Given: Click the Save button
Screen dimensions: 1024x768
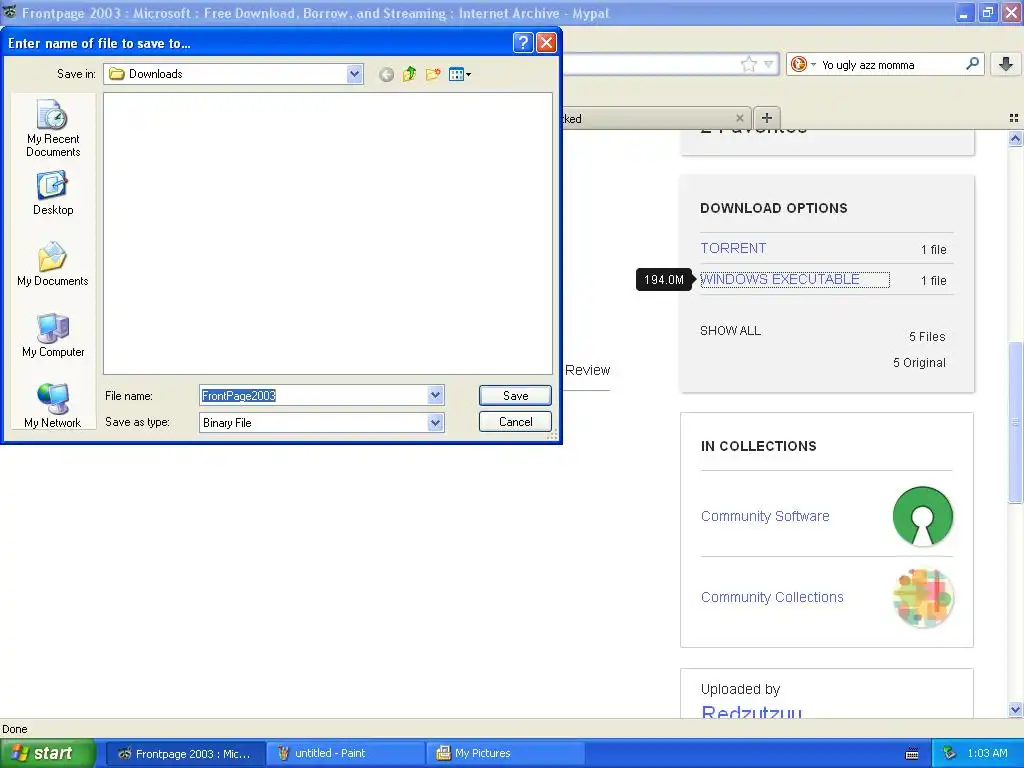Looking at the screenshot, I should (515, 395).
